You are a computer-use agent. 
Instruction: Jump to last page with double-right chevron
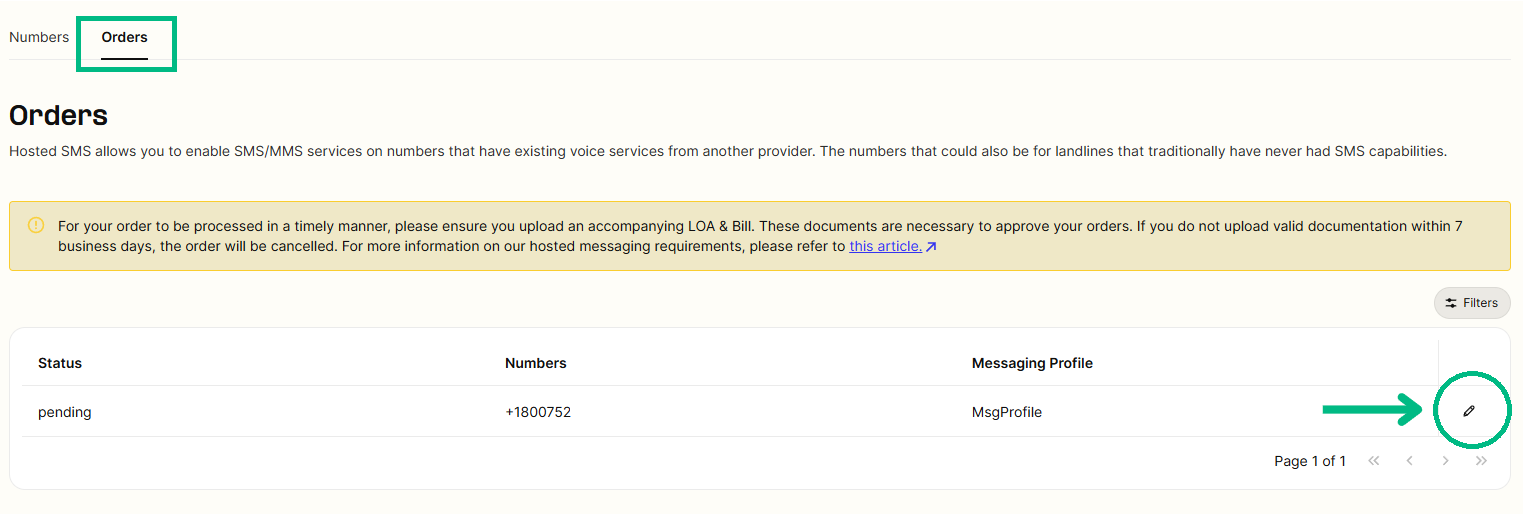click(x=1481, y=461)
